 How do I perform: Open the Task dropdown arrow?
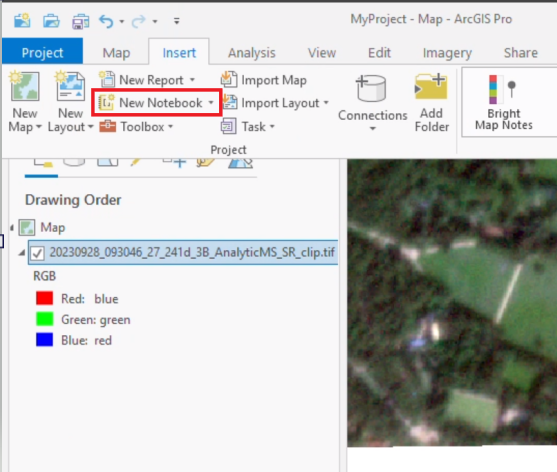[x=272, y=126]
